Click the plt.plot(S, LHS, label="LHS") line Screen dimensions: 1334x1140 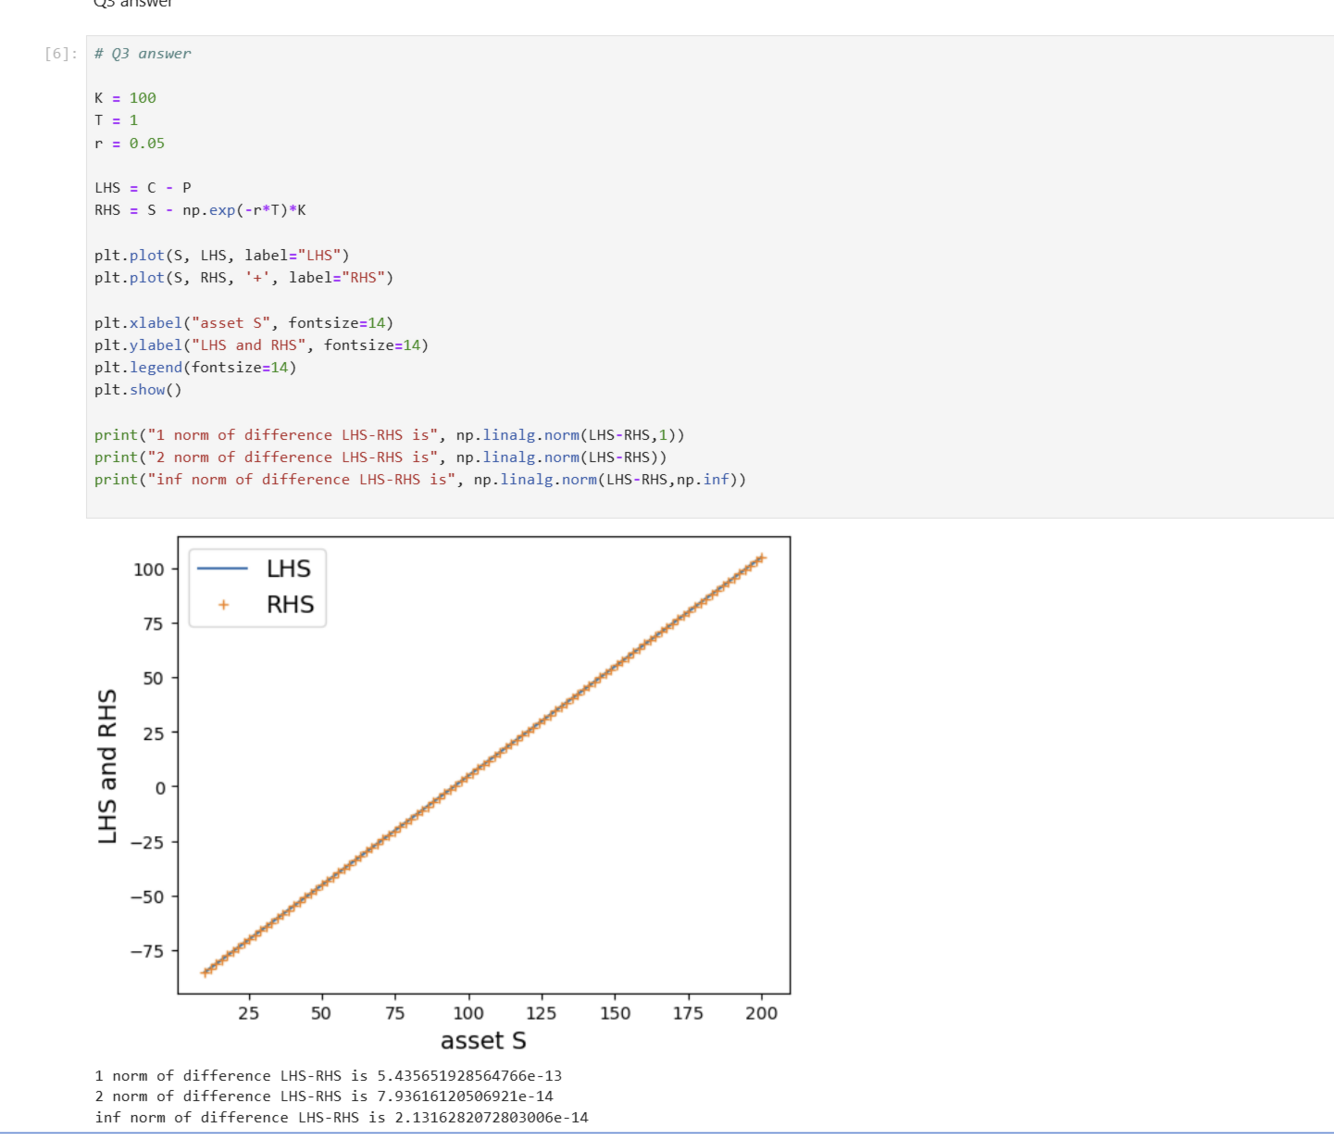pos(222,255)
